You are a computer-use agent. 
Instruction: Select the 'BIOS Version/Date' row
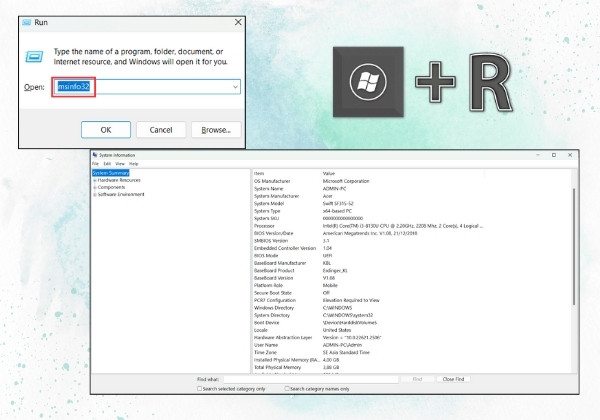(x=412, y=233)
